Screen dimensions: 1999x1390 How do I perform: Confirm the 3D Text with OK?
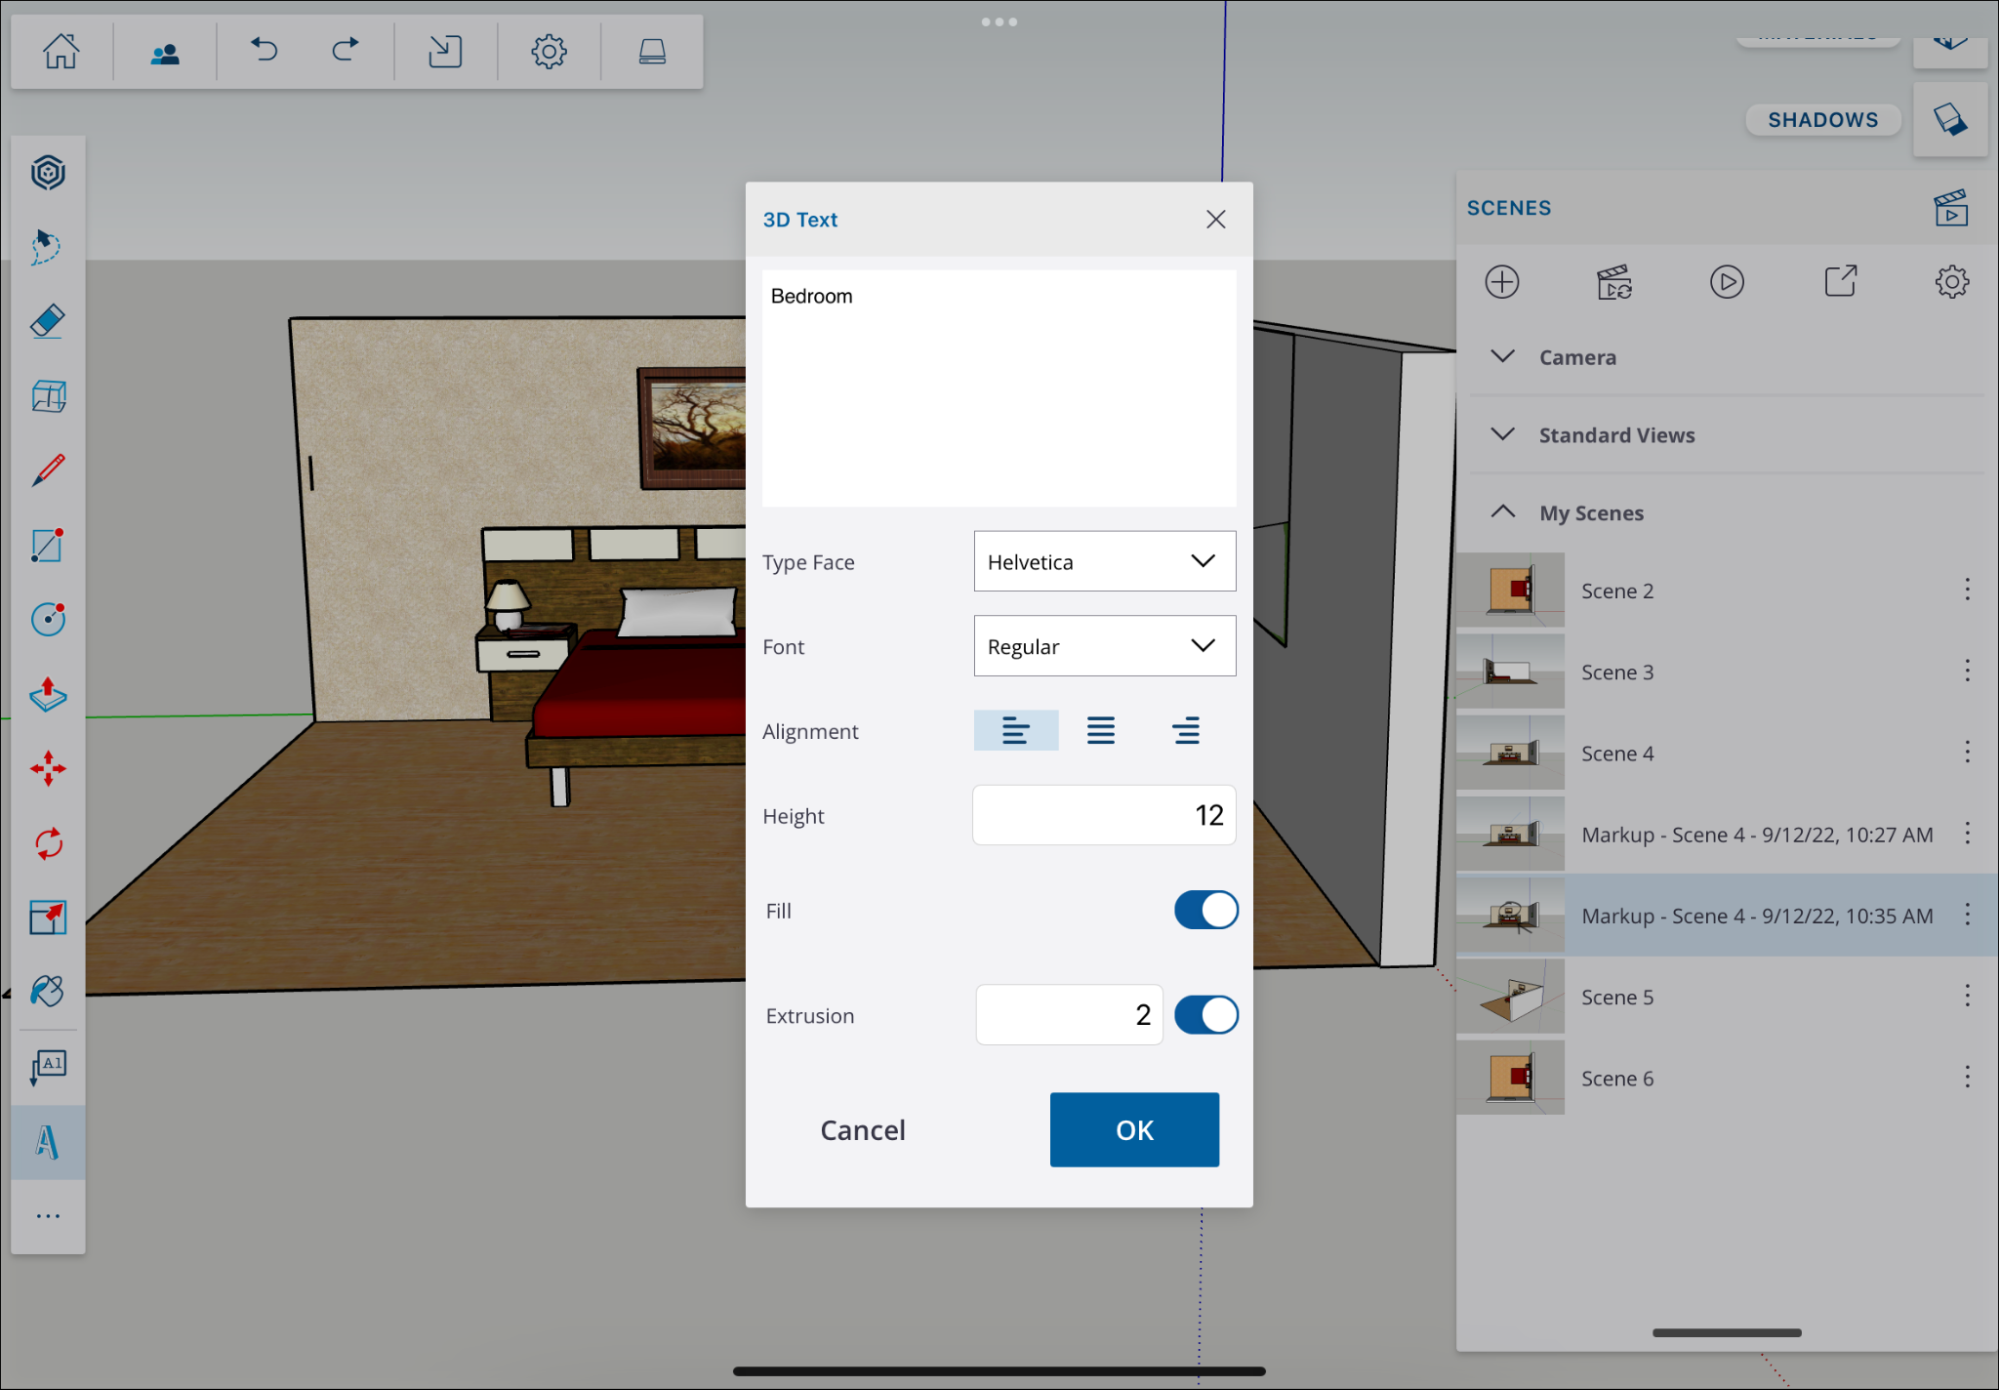coord(1133,1130)
